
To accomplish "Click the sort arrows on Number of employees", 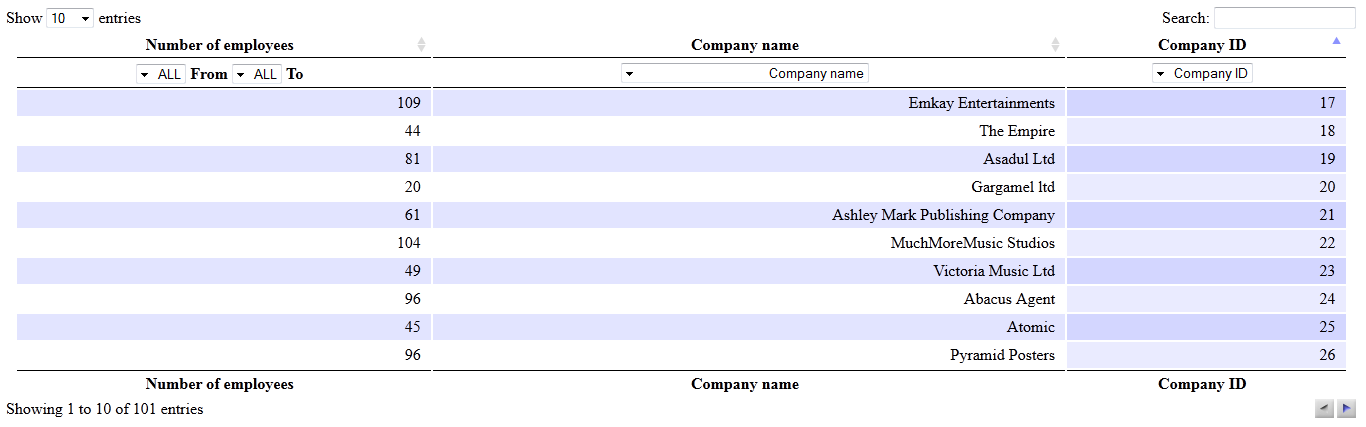I will [421, 45].
